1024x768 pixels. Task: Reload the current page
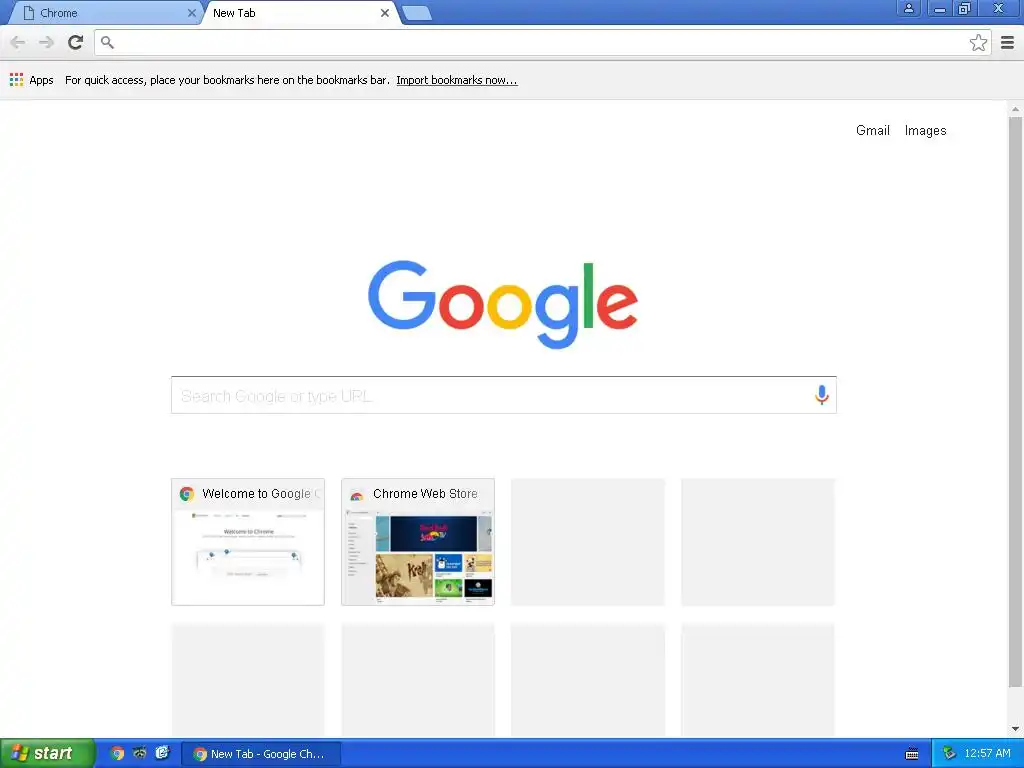(x=75, y=42)
